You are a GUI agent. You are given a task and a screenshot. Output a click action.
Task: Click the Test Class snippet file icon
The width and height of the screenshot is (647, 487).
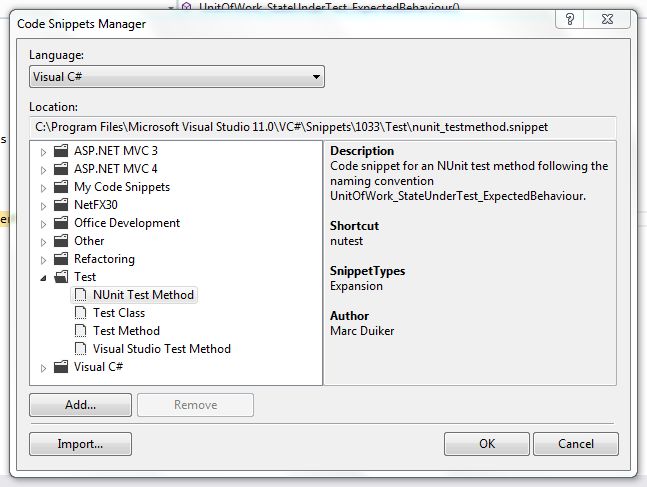click(80, 313)
